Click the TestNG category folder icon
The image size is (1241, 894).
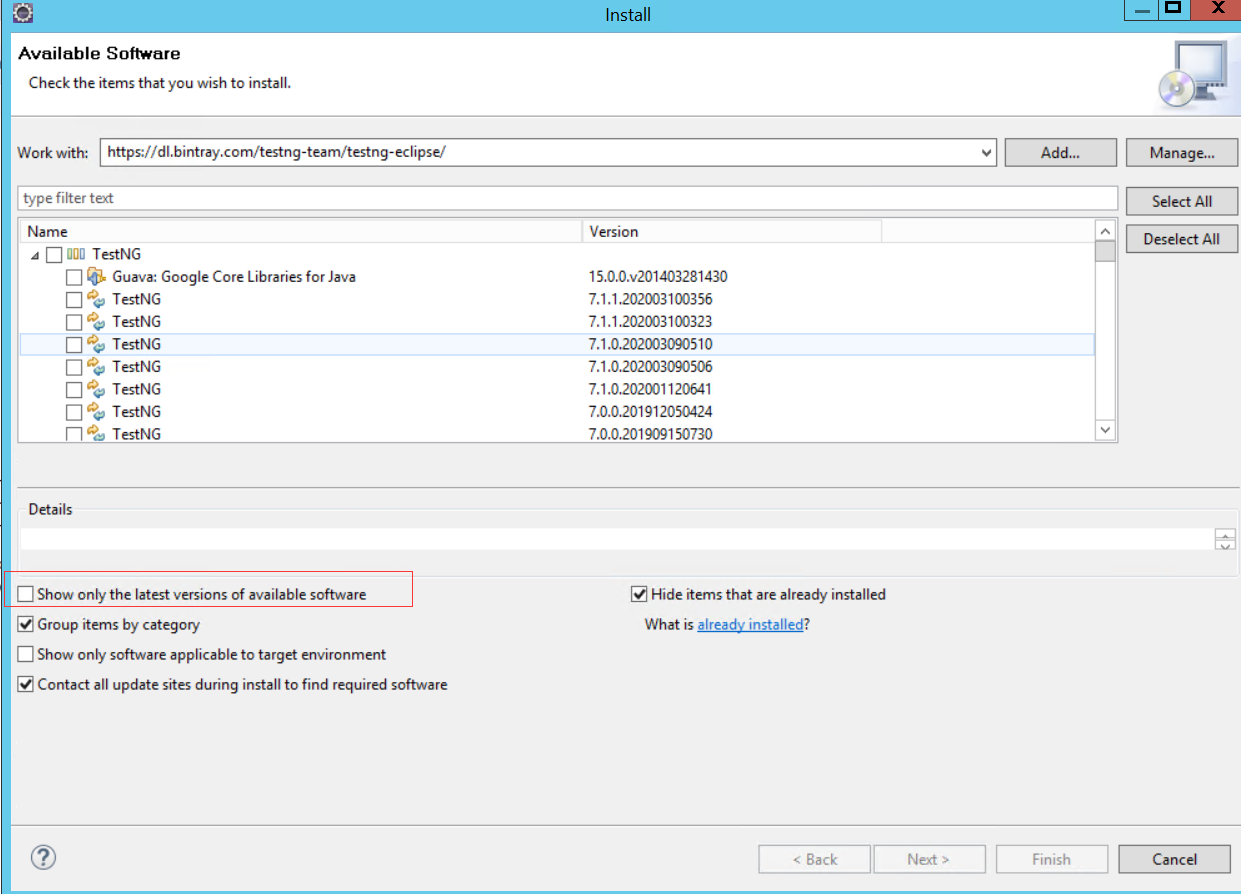coord(76,254)
